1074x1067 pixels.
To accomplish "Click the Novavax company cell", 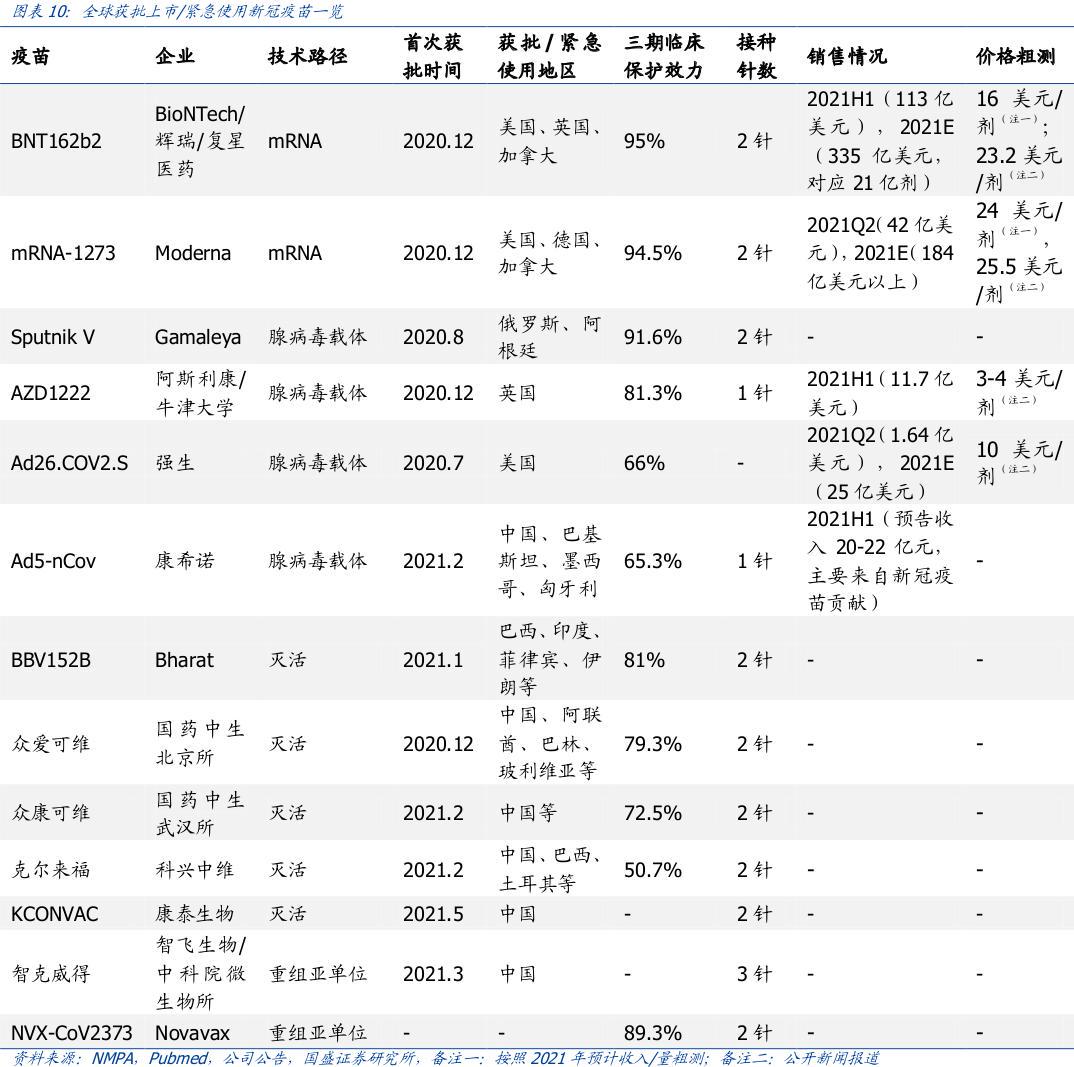I will point(192,1033).
